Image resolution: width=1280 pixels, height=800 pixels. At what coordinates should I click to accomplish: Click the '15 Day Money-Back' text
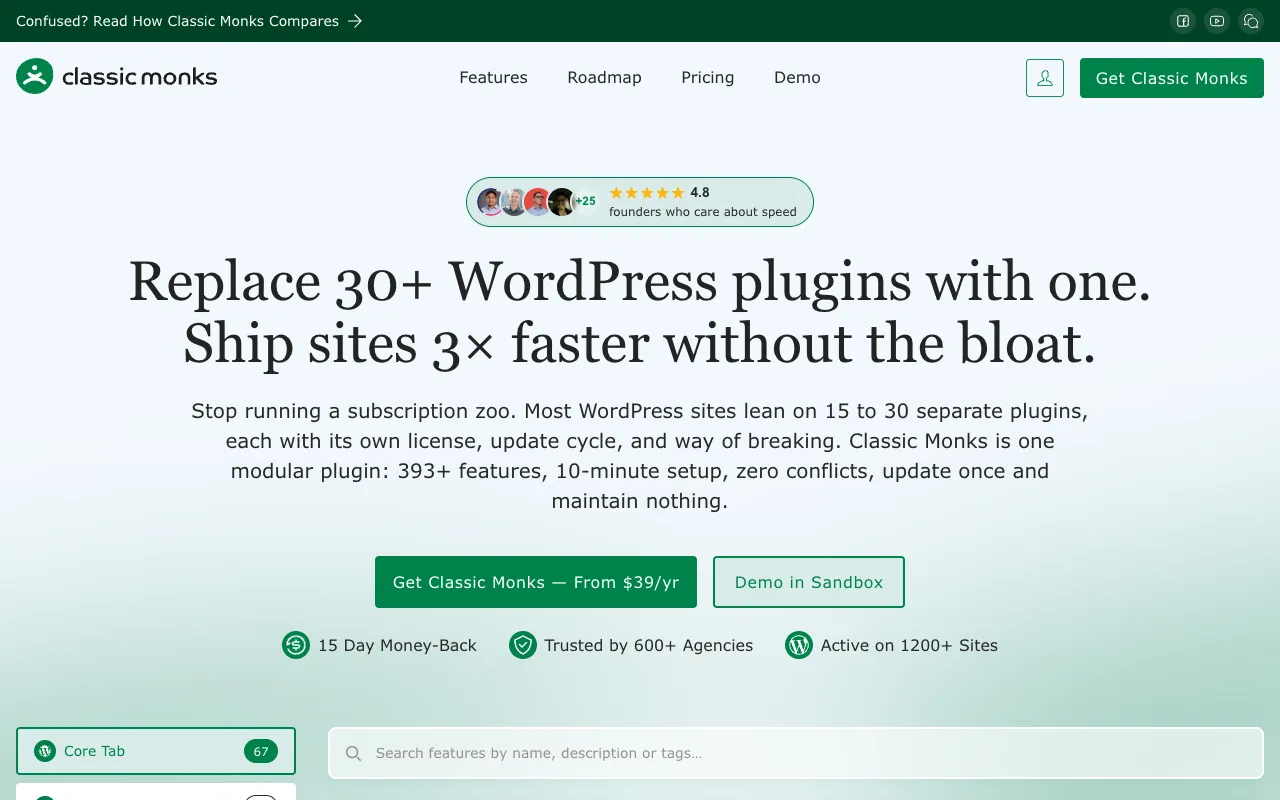(397, 645)
